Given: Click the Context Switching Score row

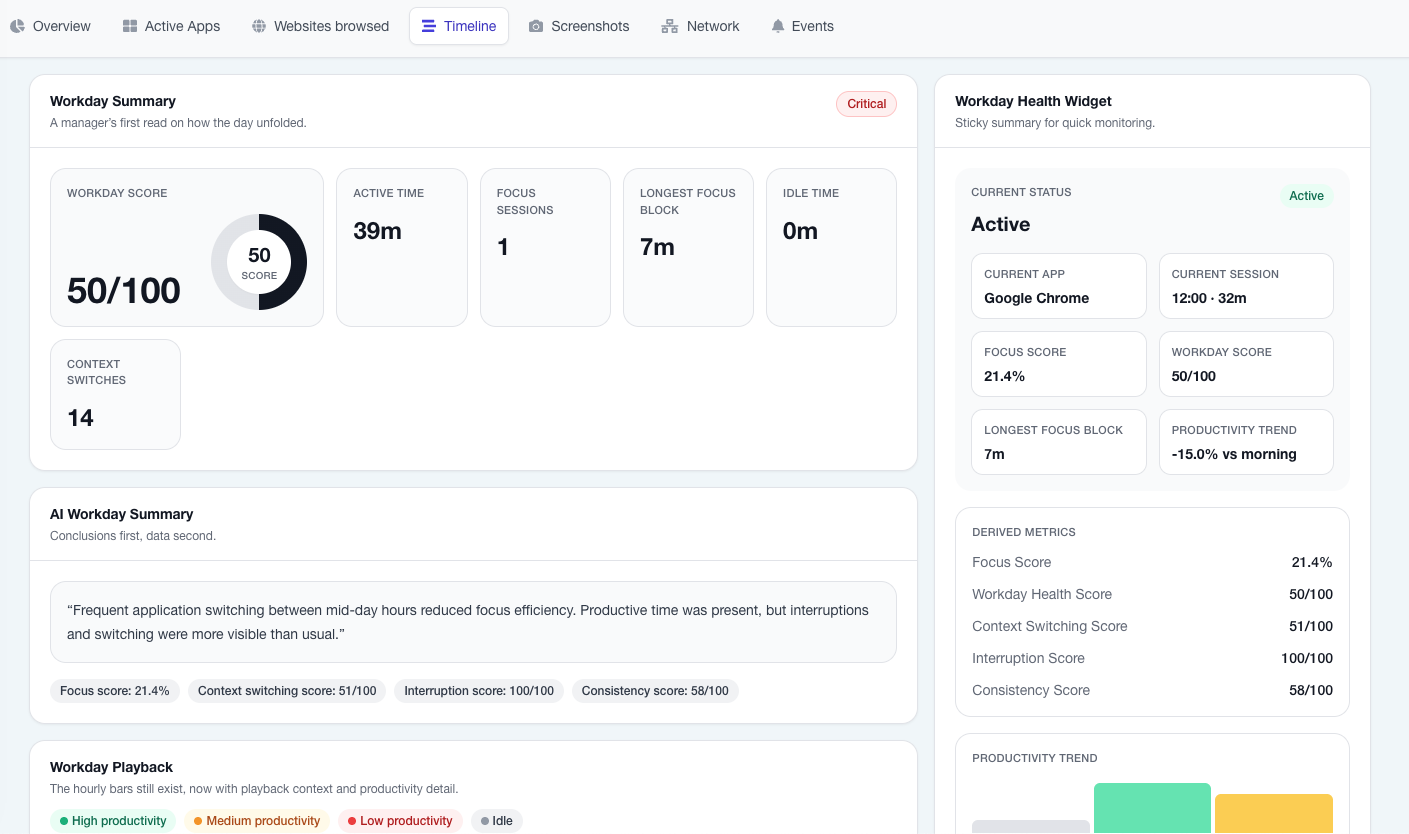Looking at the screenshot, I should click(1152, 626).
